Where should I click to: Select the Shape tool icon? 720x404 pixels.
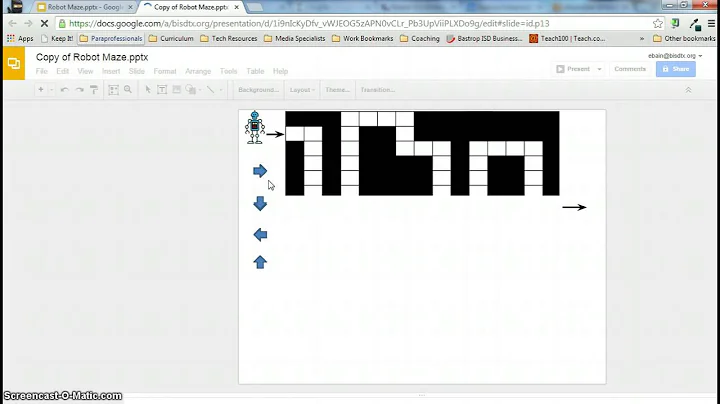pos(191,90)
